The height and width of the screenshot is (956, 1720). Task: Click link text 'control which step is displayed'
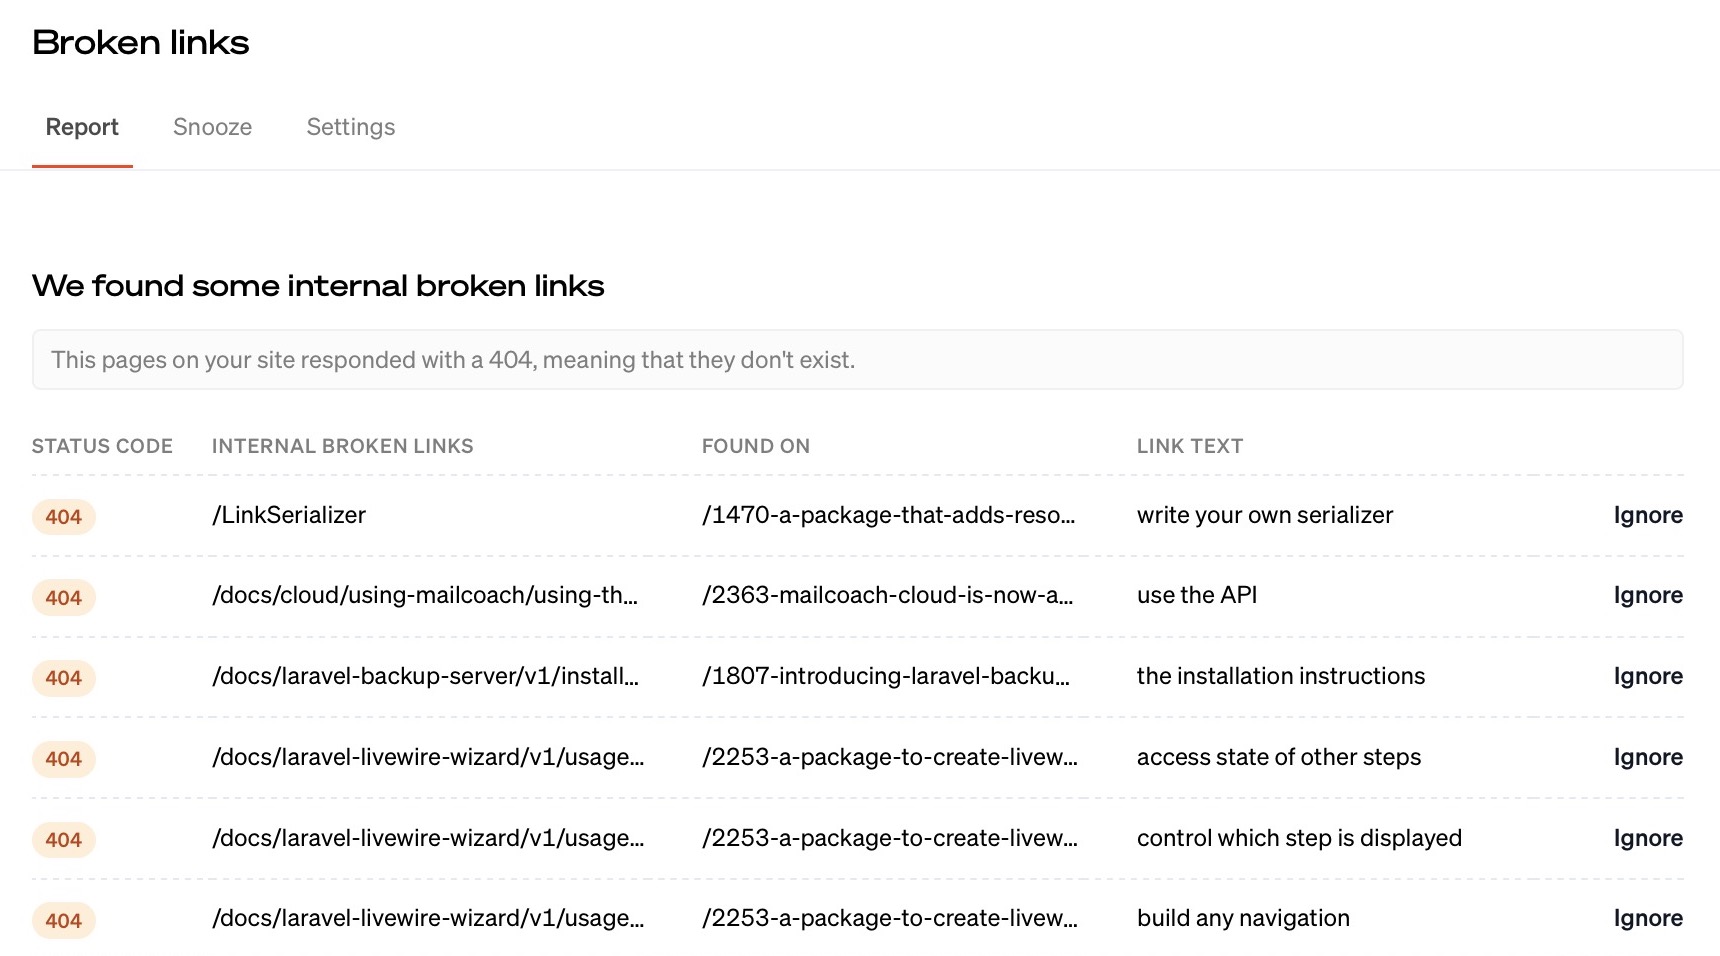(1299, 838)
